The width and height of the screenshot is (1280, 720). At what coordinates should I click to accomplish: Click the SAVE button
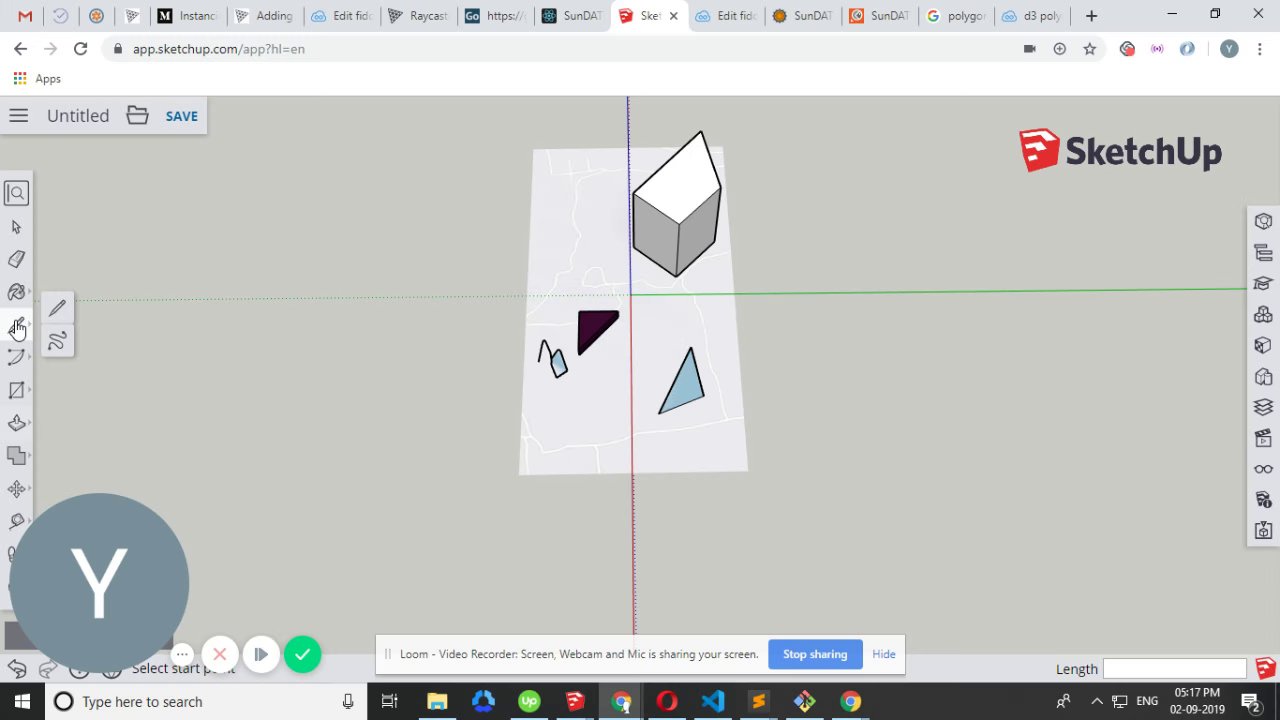[x=182, y=116]
